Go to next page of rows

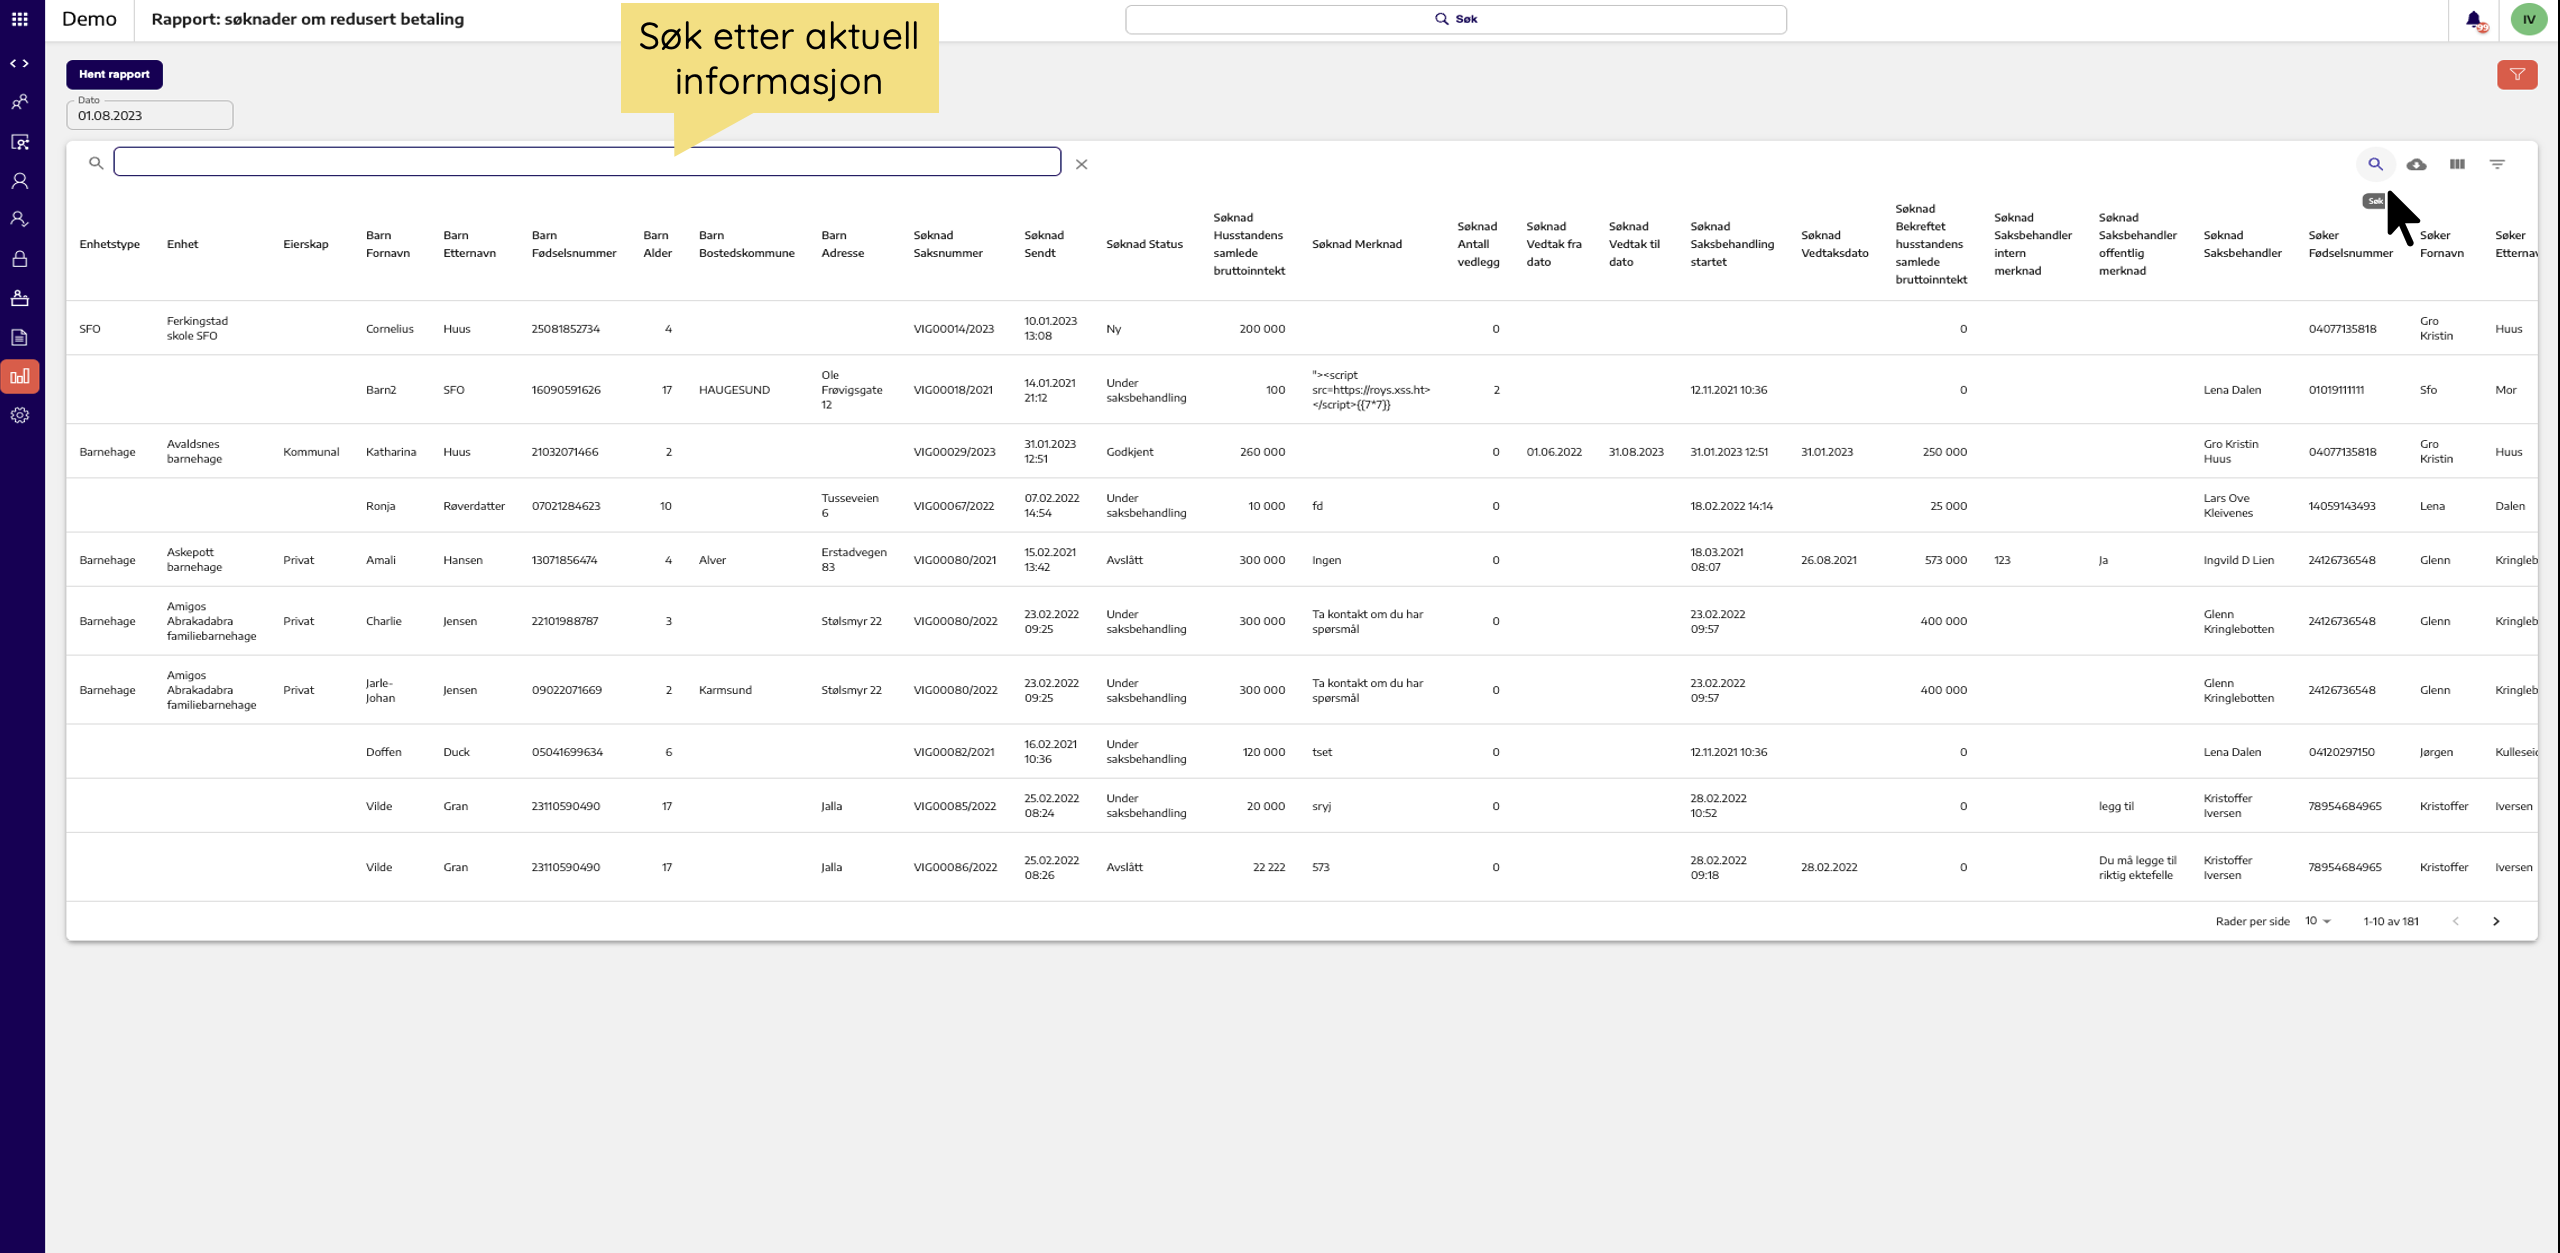pos(2496,921)
